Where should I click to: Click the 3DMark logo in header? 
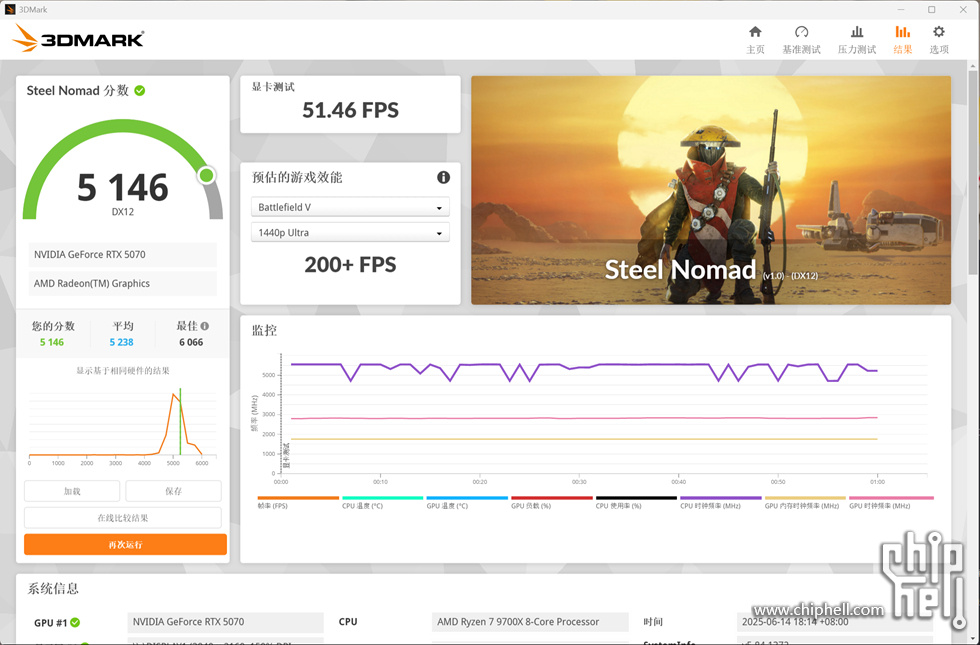[x=79, y=38]
